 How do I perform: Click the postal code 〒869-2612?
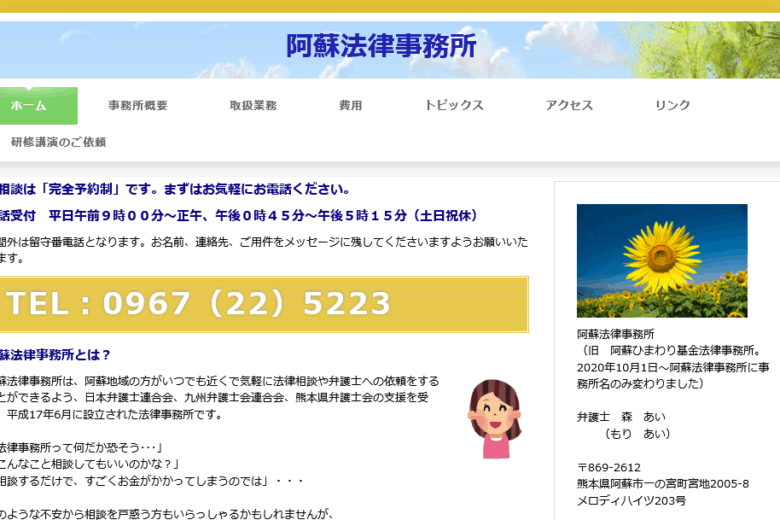(609, 467)
